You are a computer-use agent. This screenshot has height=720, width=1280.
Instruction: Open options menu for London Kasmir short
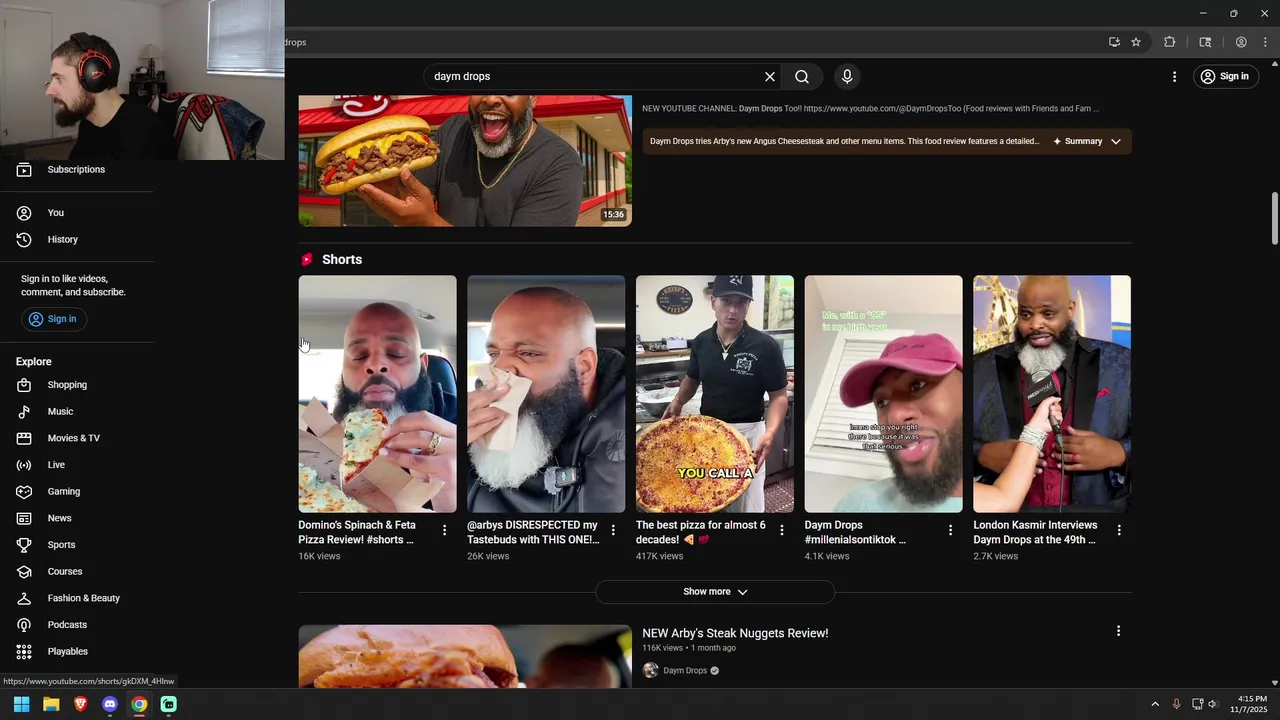[x=1119, y=530]
